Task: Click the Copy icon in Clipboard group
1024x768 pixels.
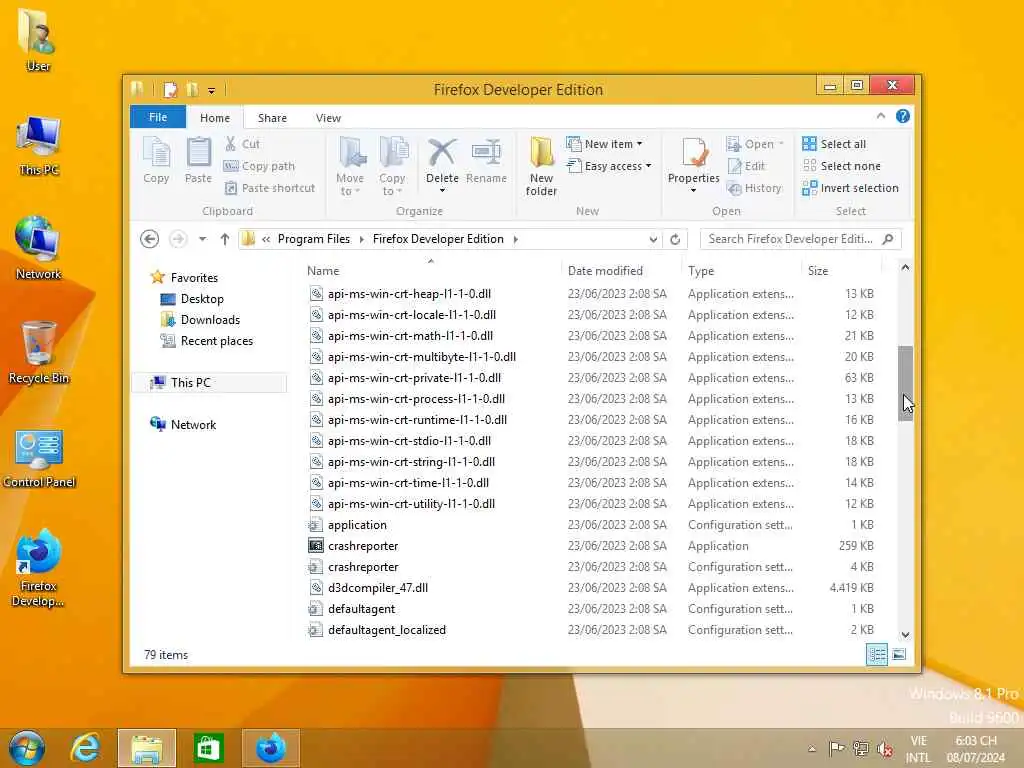Action: click(x=156, y=160)
